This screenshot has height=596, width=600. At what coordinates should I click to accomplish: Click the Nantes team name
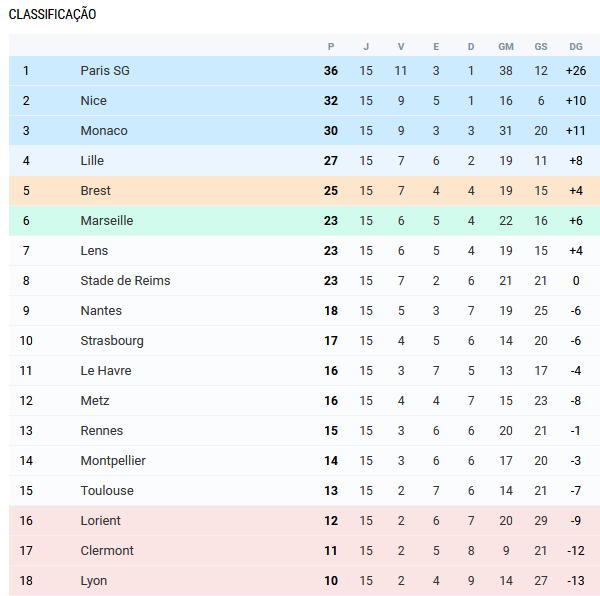point(101,311)
